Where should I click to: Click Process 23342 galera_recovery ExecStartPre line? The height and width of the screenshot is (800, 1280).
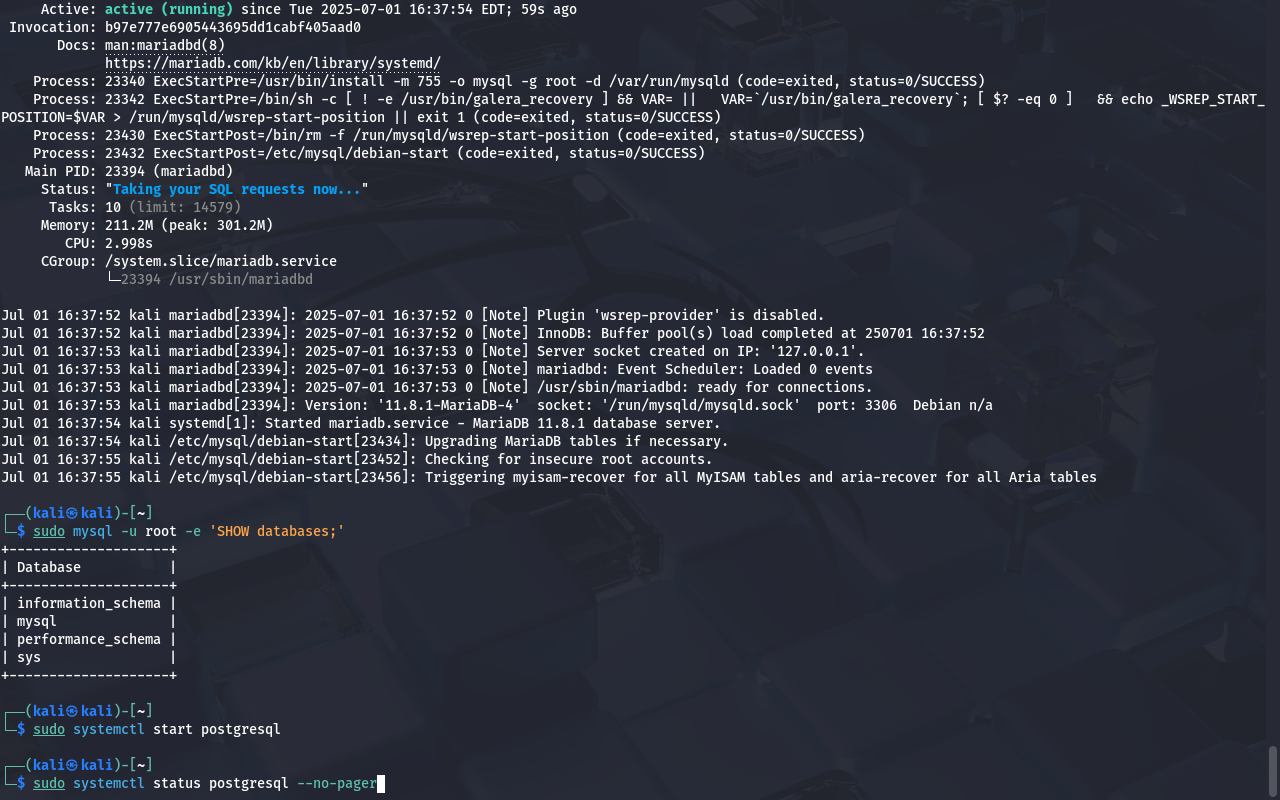(x=649, y=99)
